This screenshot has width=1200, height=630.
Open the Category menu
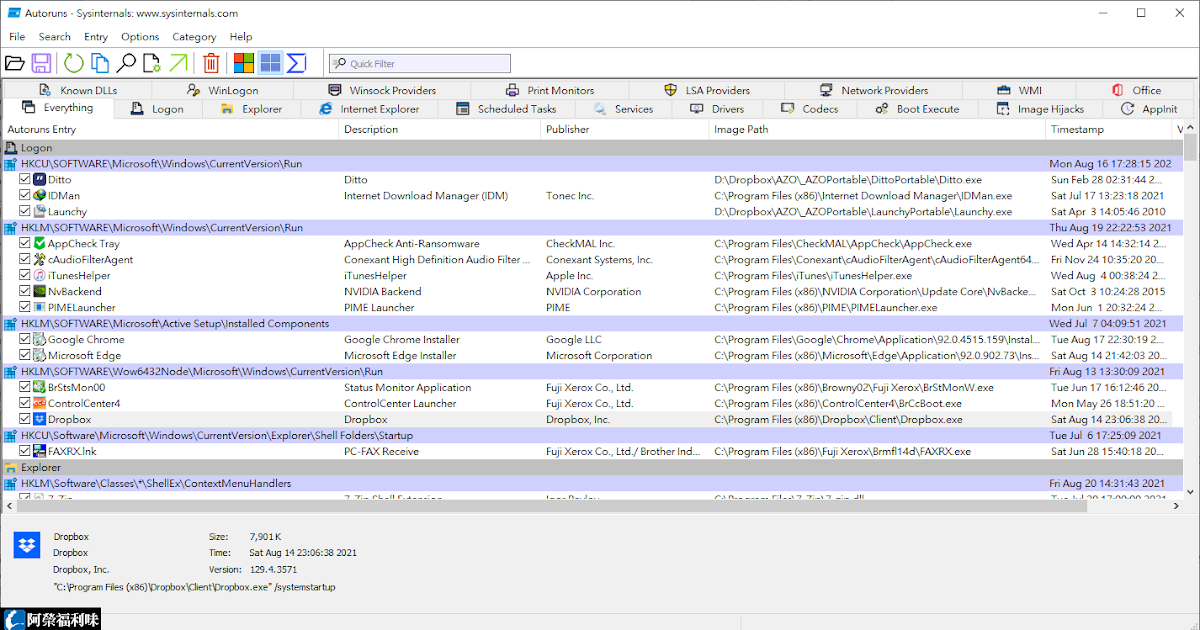click(194, 37)
